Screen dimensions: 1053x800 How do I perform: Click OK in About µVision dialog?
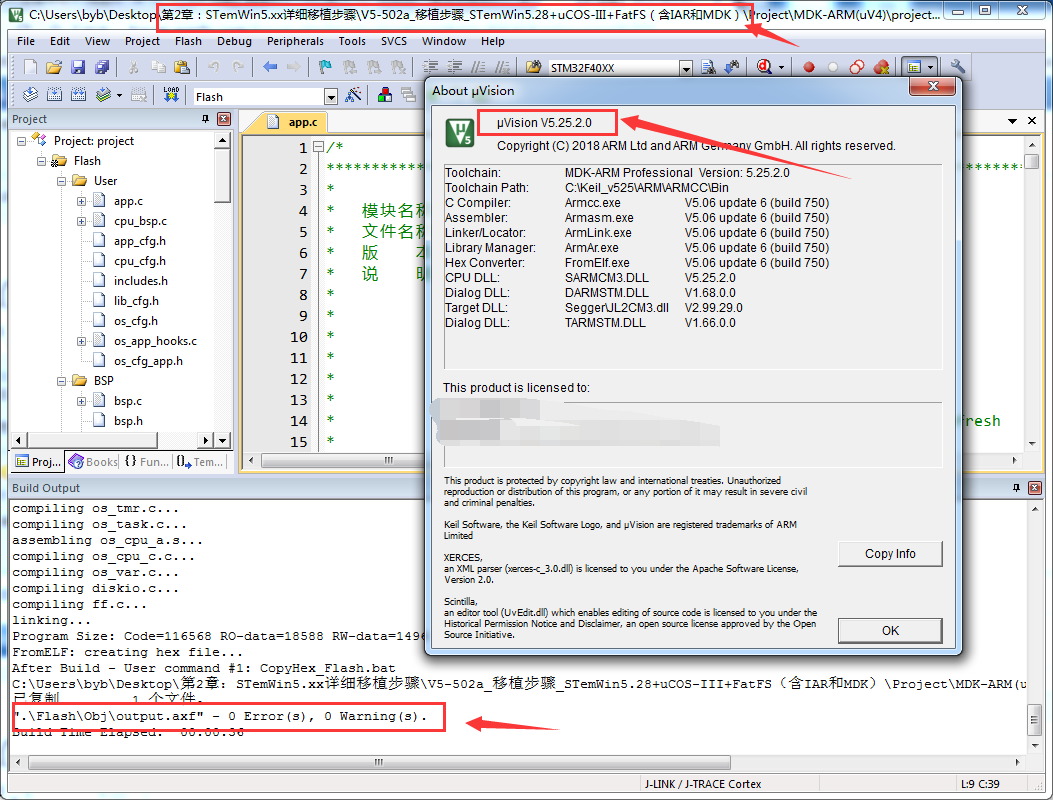890,631
